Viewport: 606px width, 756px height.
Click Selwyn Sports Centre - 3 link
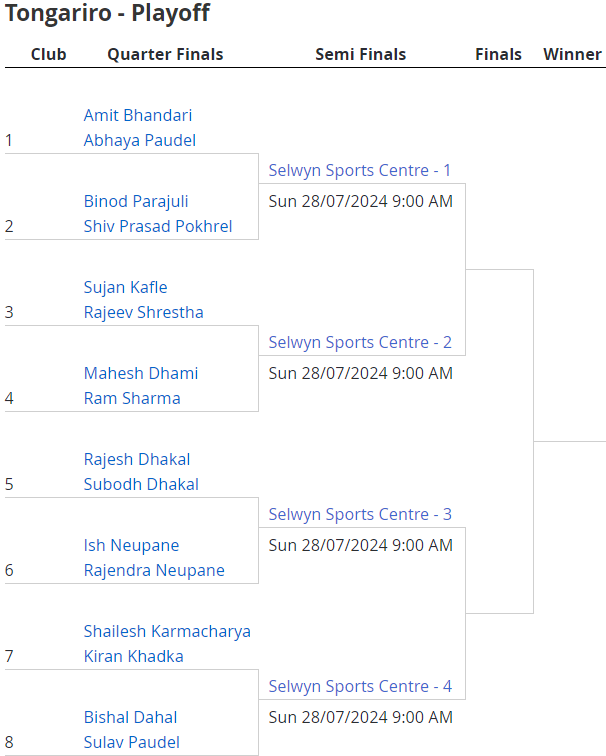[360, 515]
